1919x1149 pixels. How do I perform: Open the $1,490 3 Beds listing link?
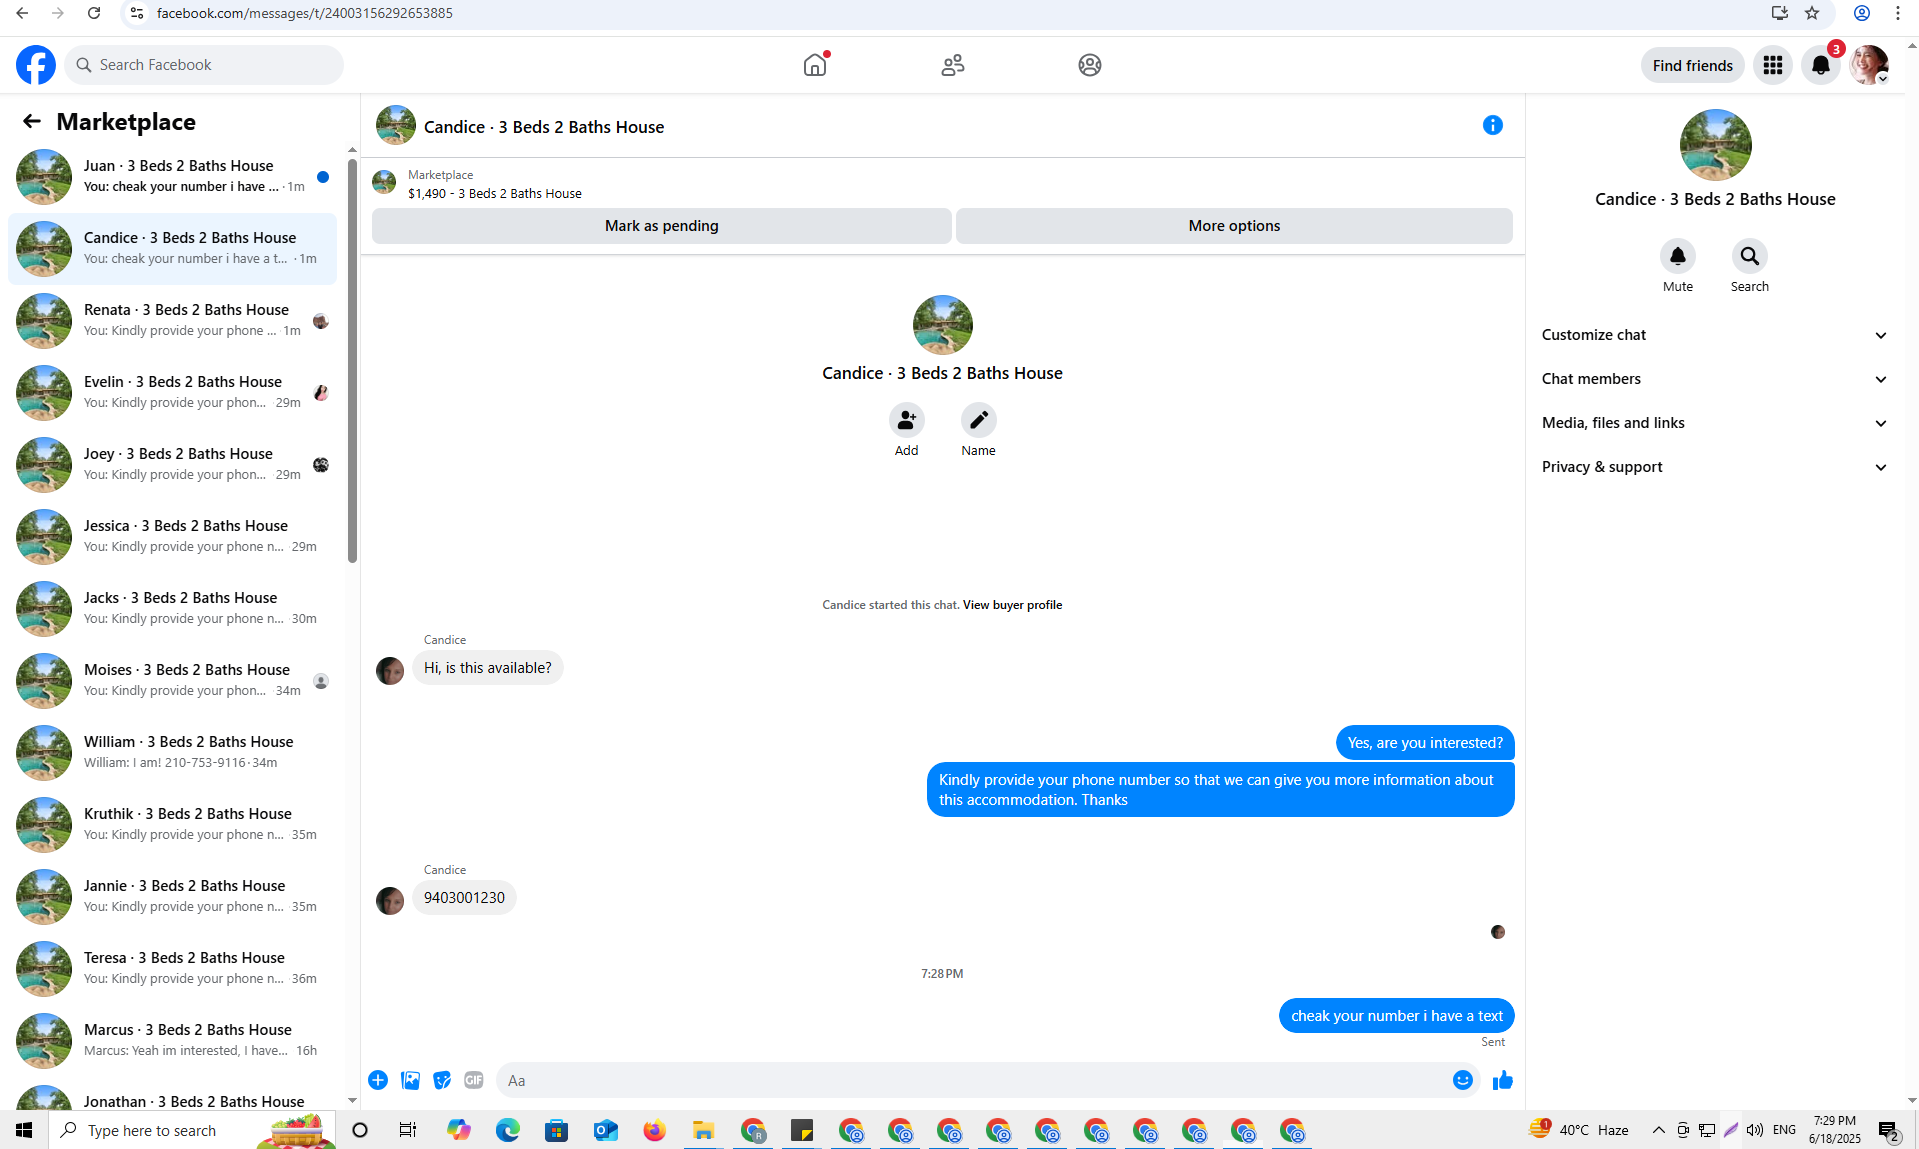[x=494, y=194]
